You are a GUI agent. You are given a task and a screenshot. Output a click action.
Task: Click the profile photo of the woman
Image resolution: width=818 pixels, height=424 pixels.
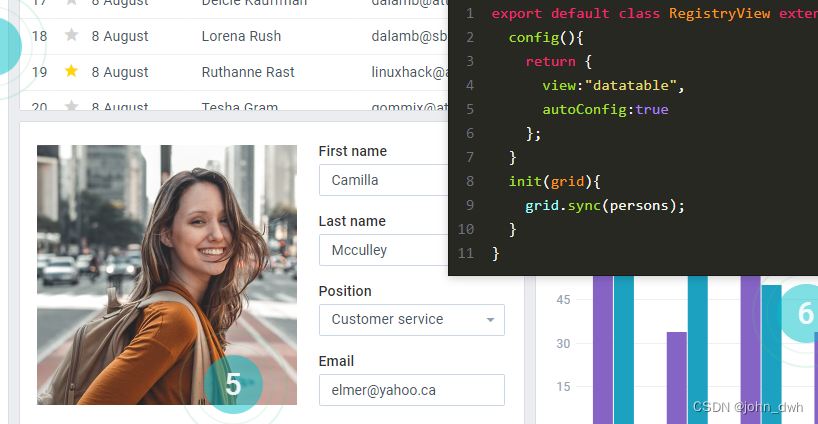click(167, 275)
